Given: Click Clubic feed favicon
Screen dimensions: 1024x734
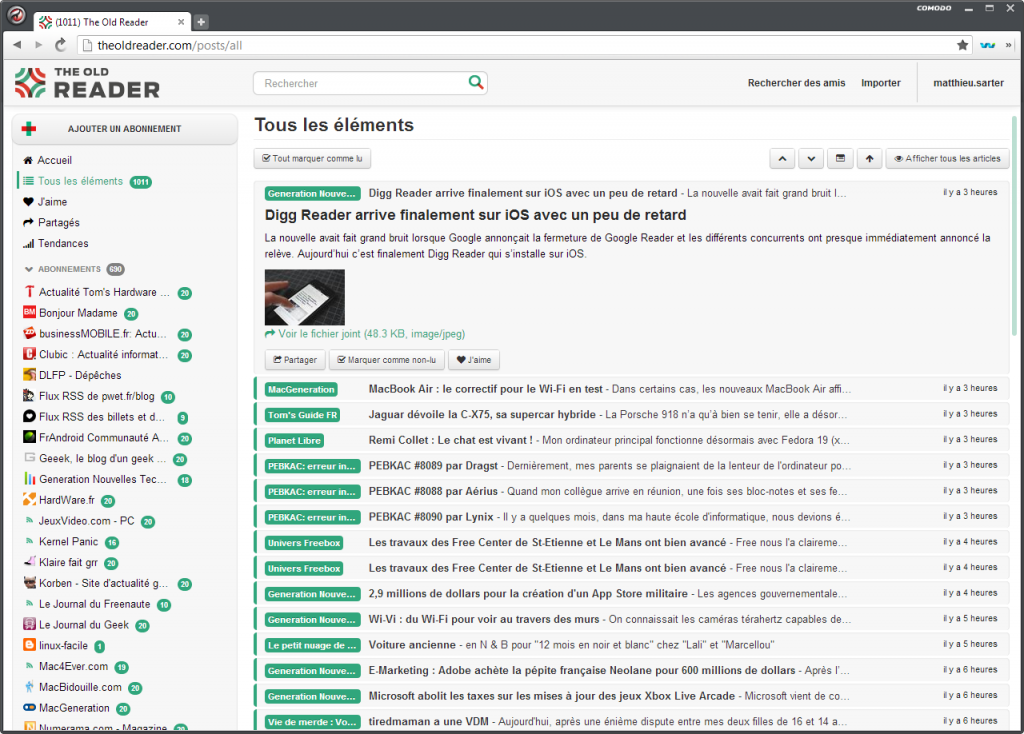Looking at the screenshot, I should (29, 354).
